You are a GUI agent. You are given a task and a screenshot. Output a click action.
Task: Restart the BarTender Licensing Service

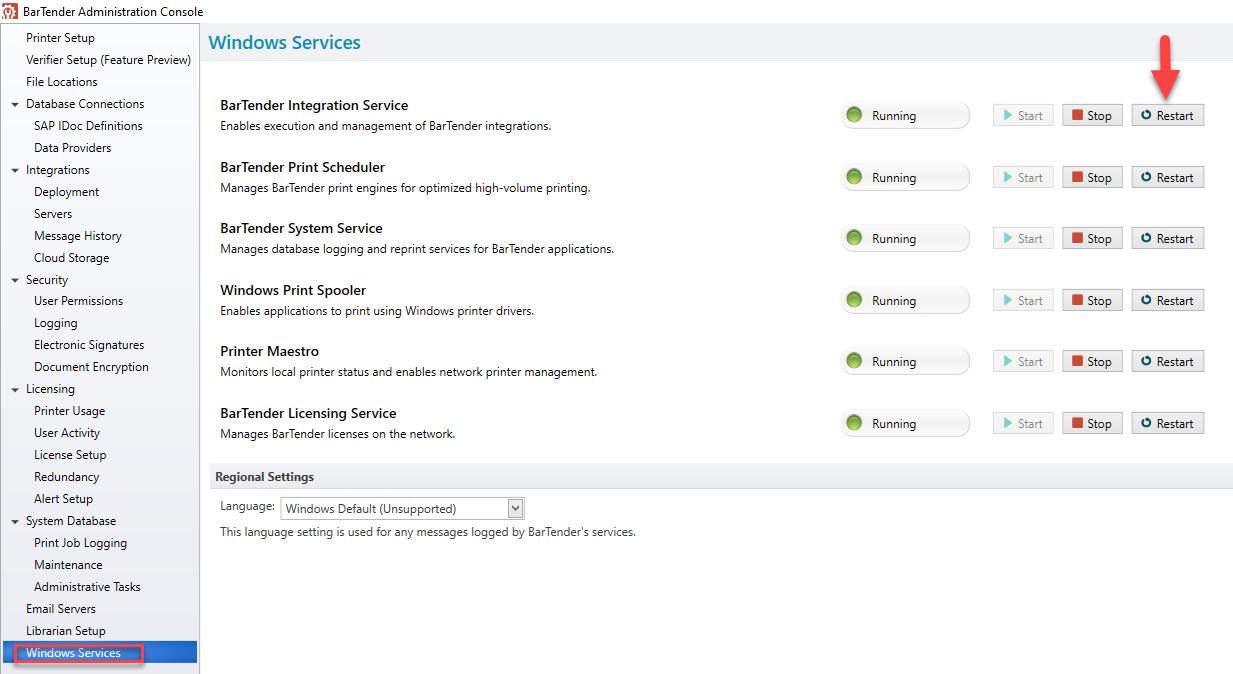(1167, 424)
